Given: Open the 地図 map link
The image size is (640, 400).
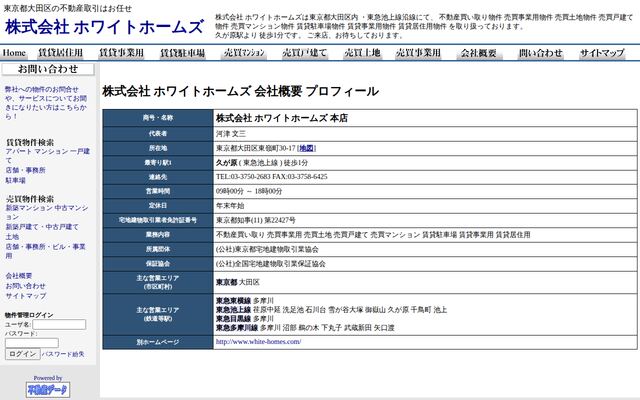Looking at the screenshot, I should (307, 149).
